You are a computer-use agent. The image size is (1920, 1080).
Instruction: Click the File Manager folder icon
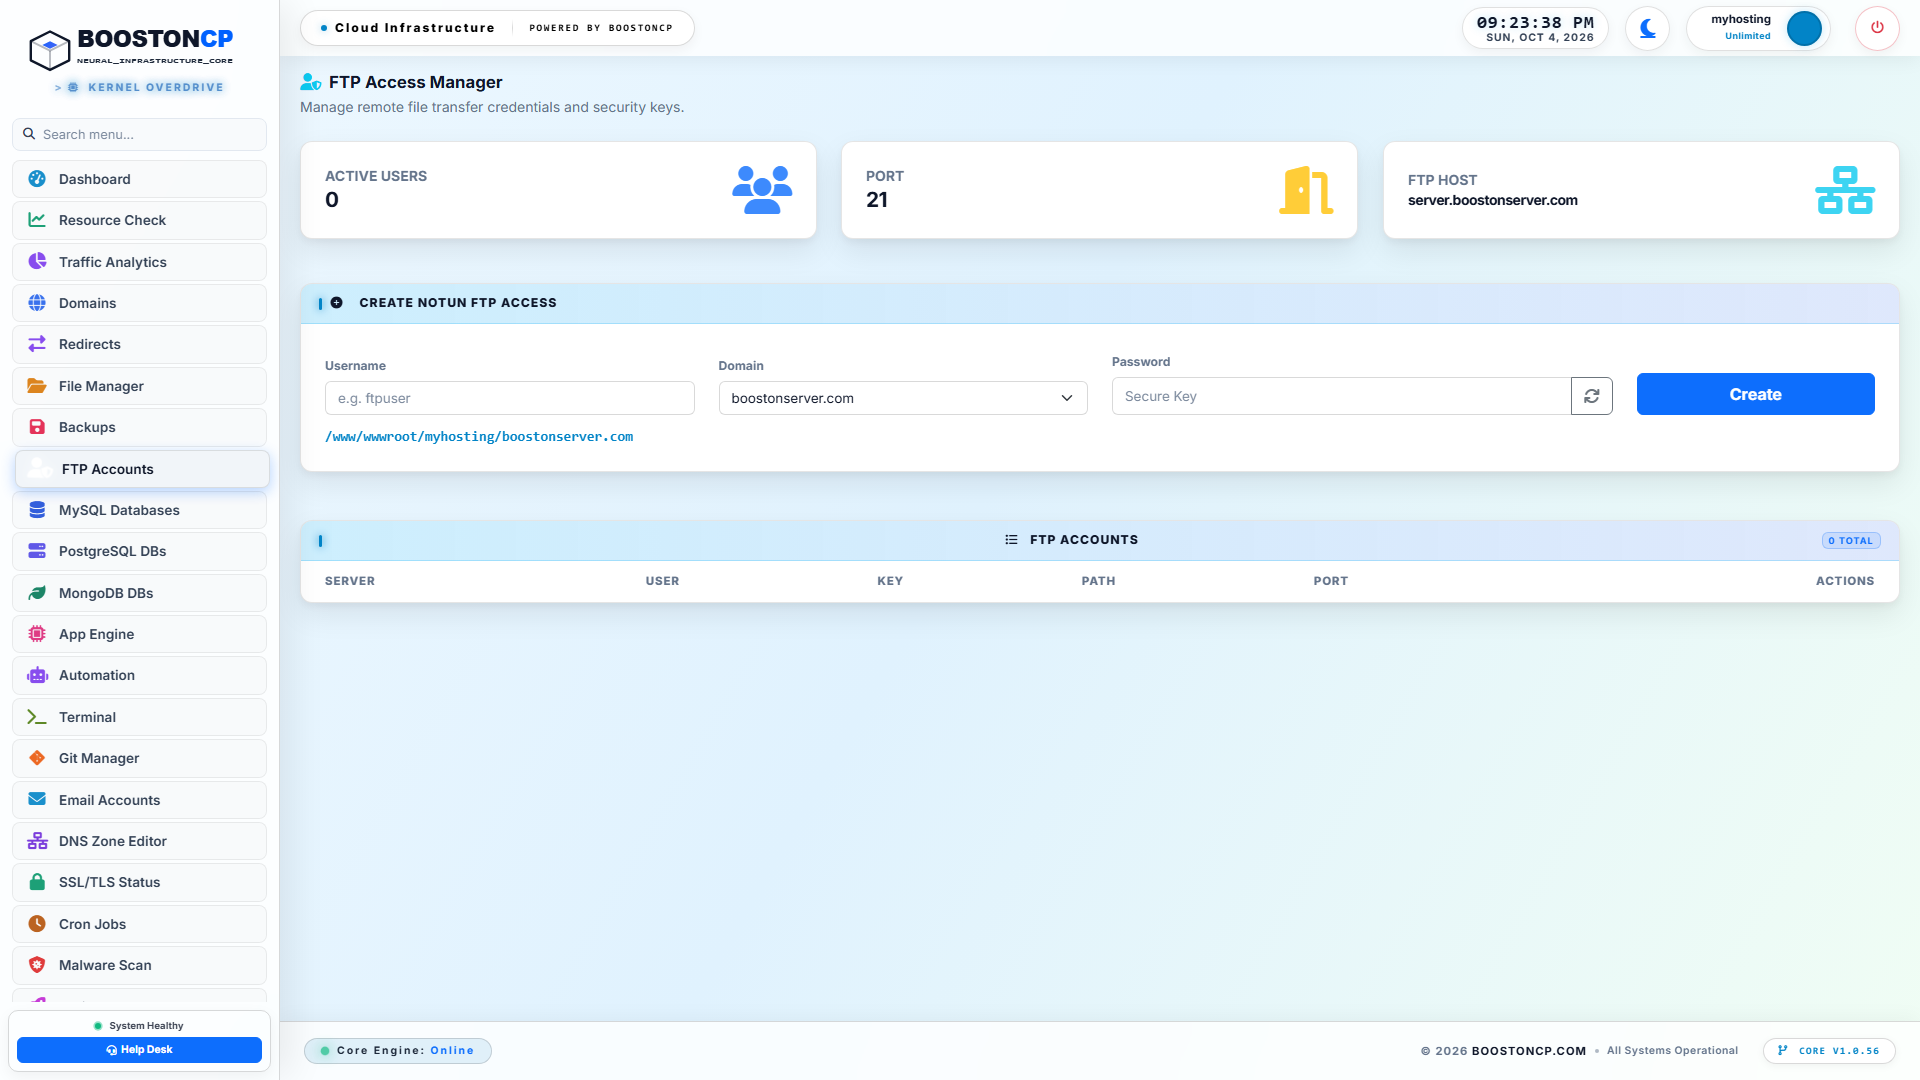[37, 386]
